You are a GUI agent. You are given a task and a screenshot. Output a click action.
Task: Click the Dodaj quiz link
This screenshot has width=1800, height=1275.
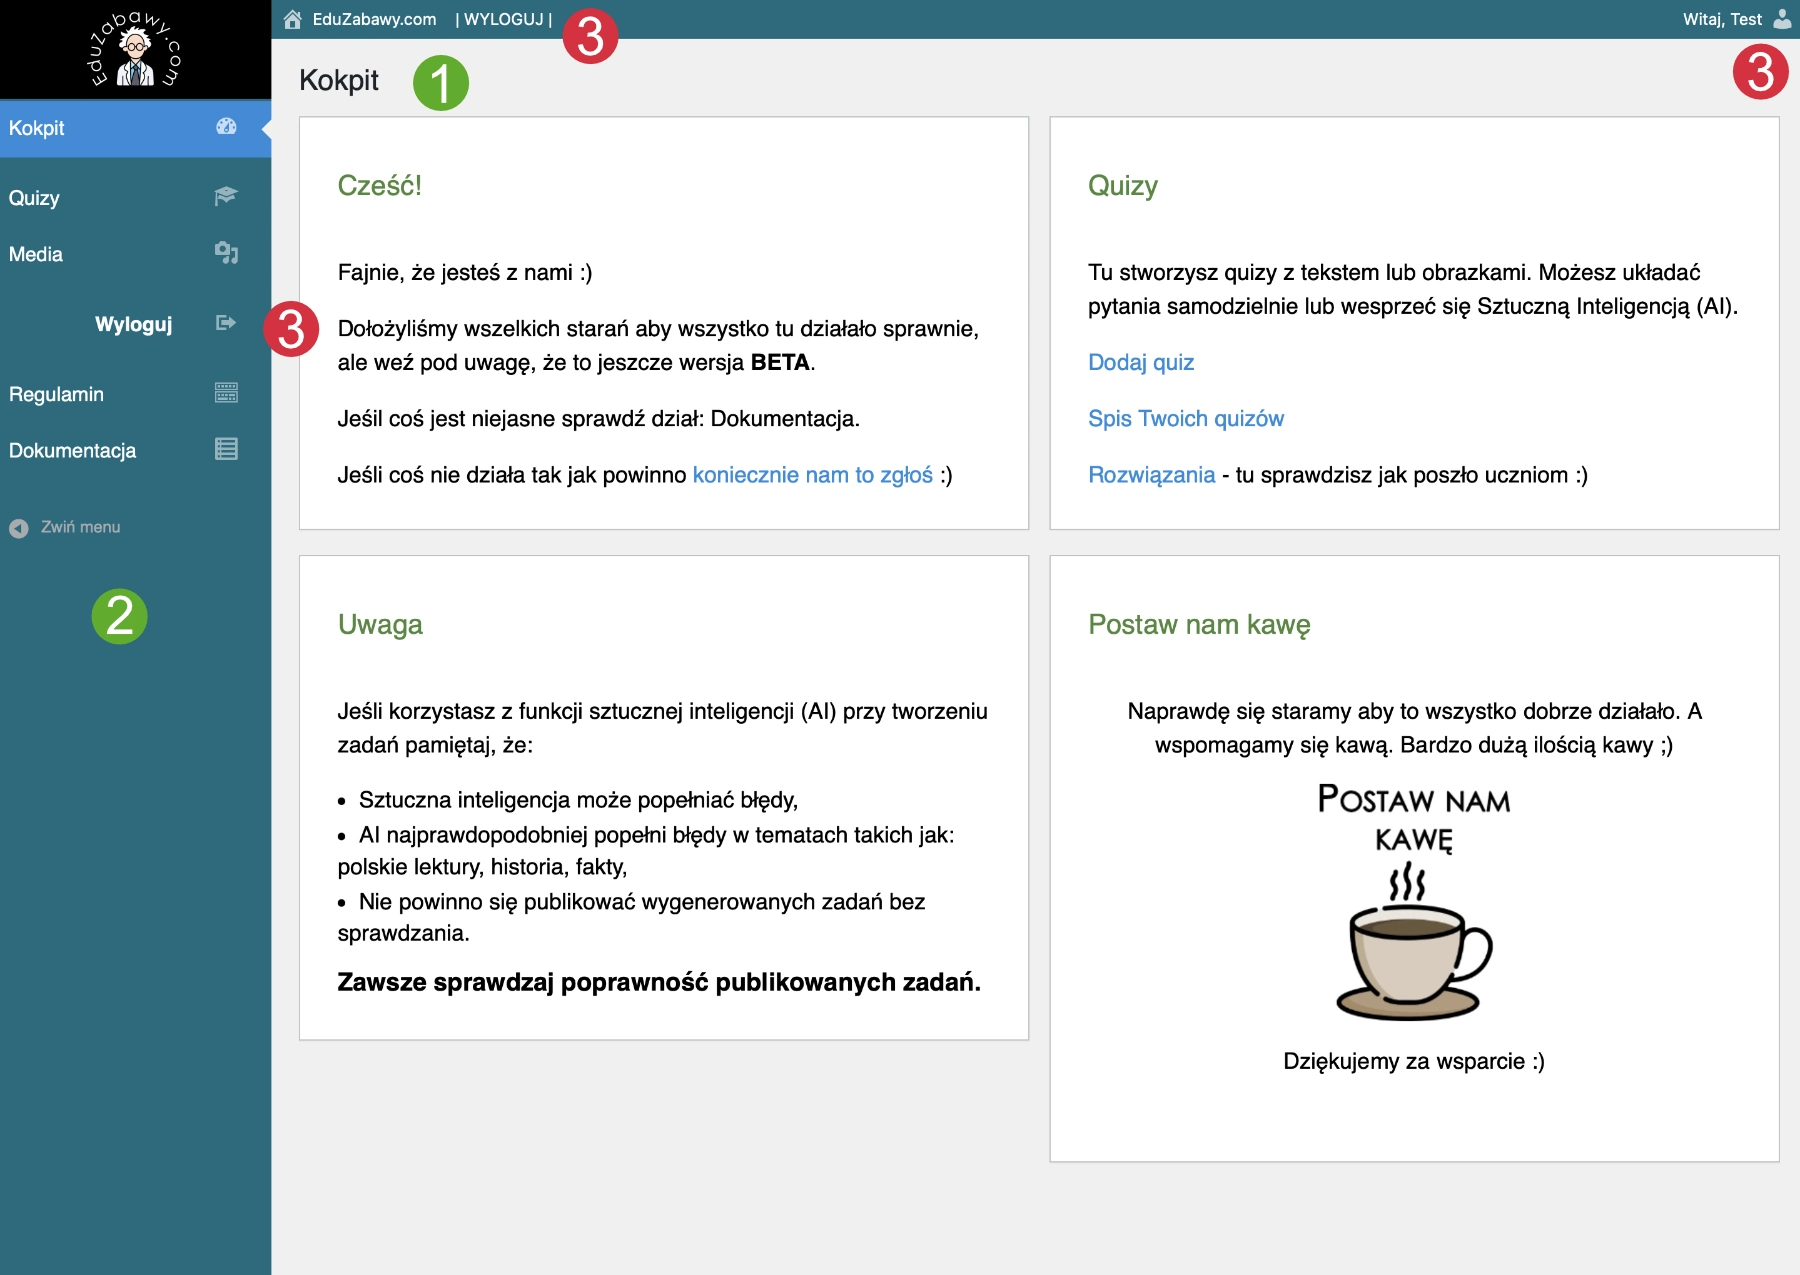(1140, 362)
